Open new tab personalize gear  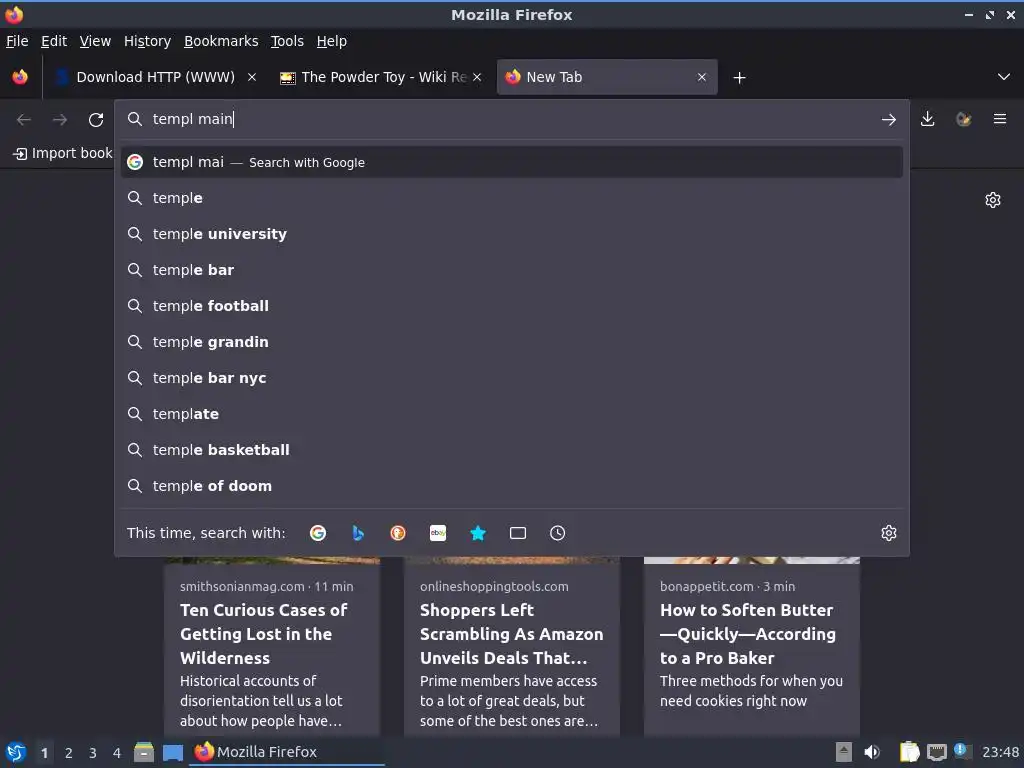(993, 200)
